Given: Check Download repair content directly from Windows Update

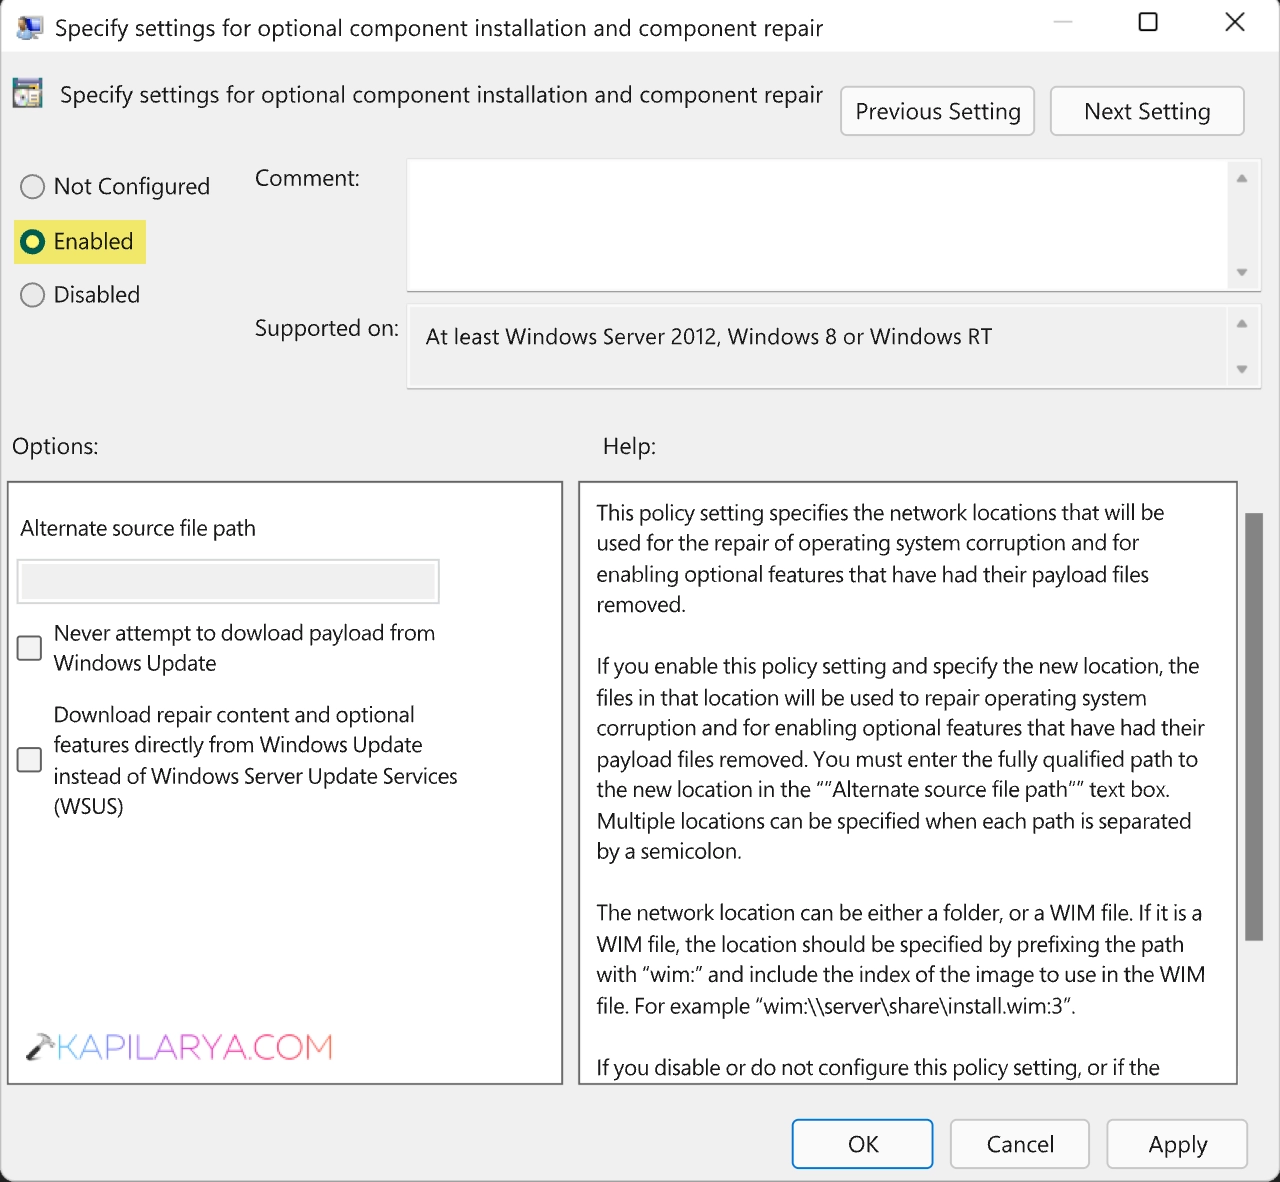Looking at the screenshot, I should pos(30,760).
